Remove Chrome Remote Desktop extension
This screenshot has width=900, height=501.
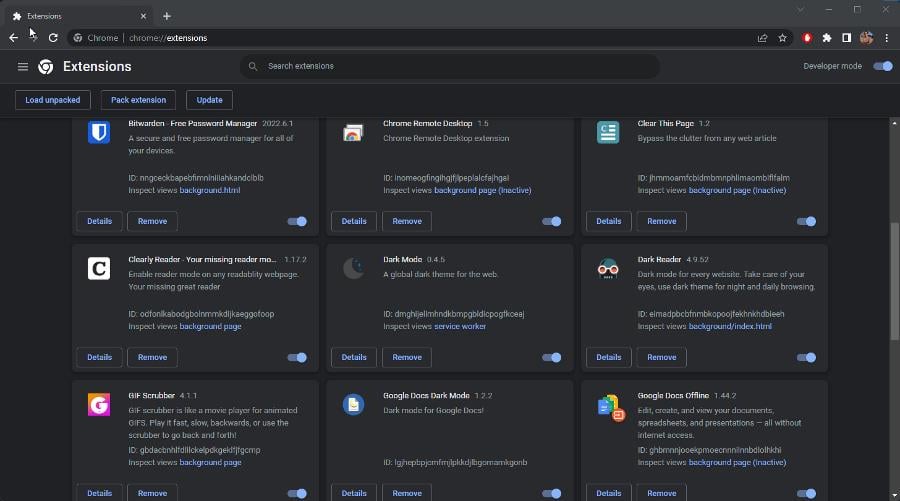(x=407, y=222)
